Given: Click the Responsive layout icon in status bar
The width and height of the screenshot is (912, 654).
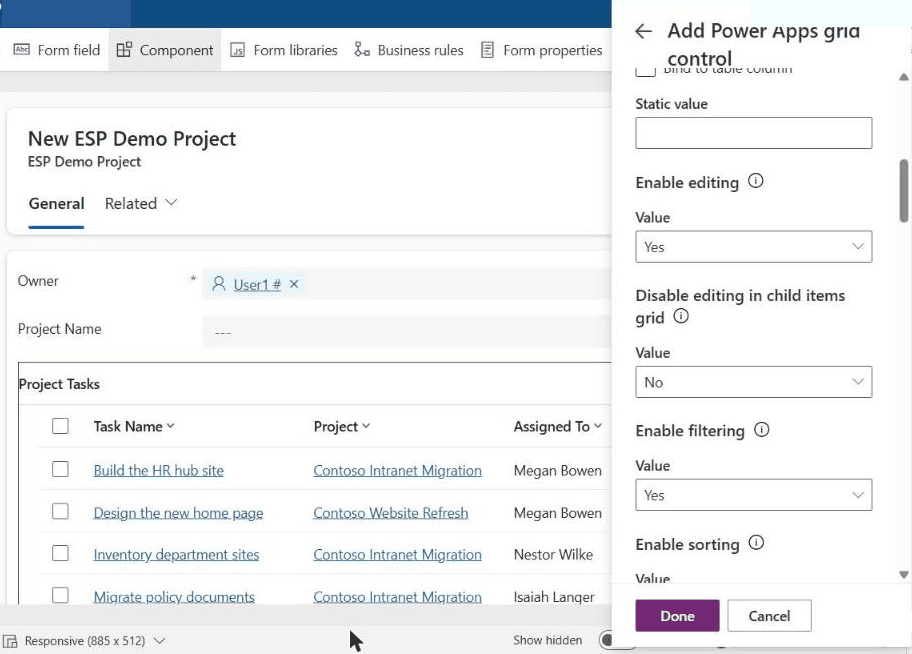Looking at the screenshot, I should (10, 641).
